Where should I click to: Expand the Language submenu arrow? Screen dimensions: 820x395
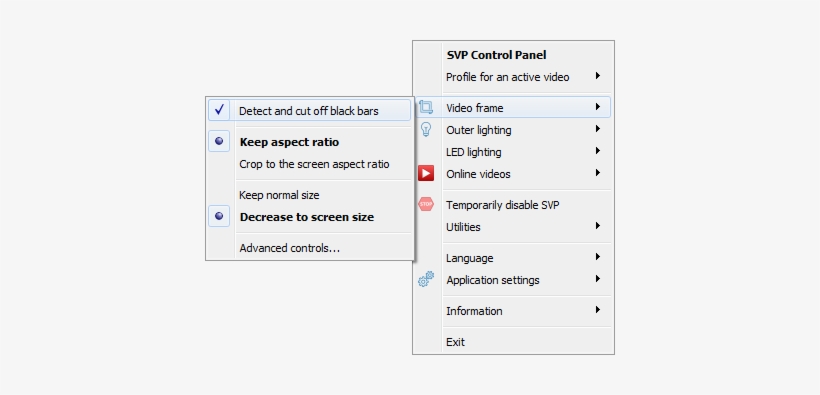(x=597, y=257)
